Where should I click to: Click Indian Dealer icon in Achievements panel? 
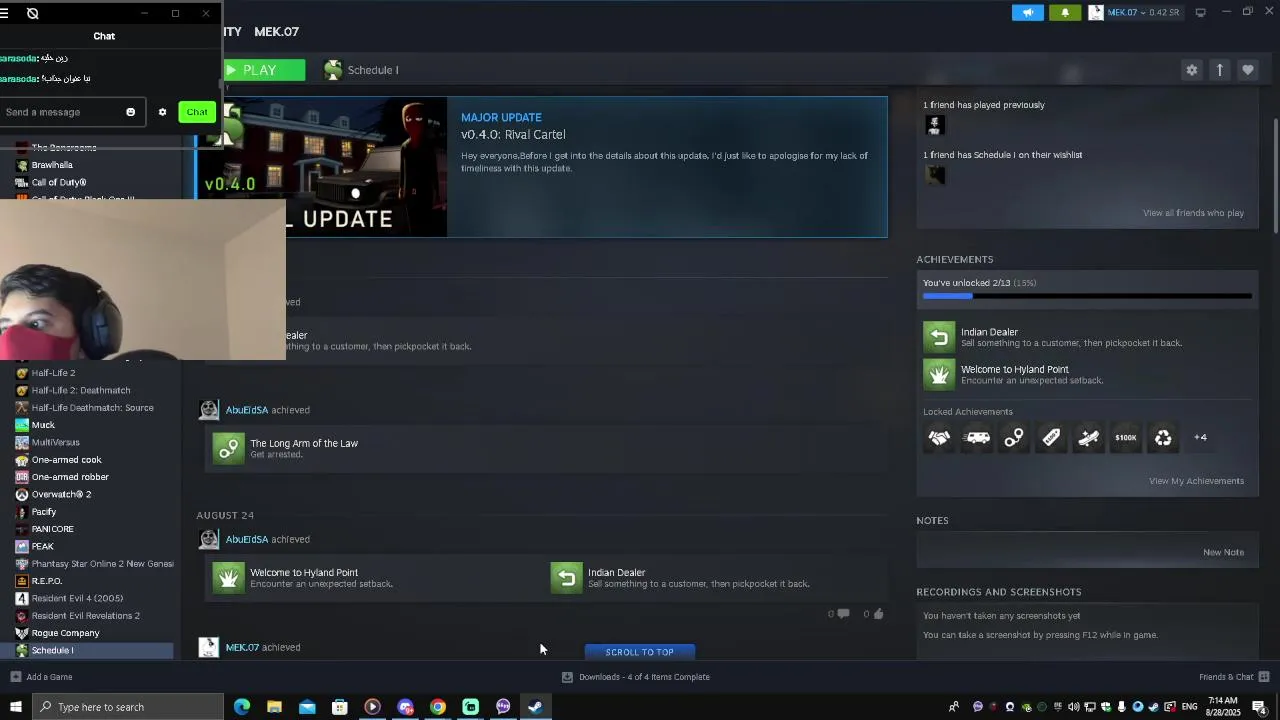point(939,337)
